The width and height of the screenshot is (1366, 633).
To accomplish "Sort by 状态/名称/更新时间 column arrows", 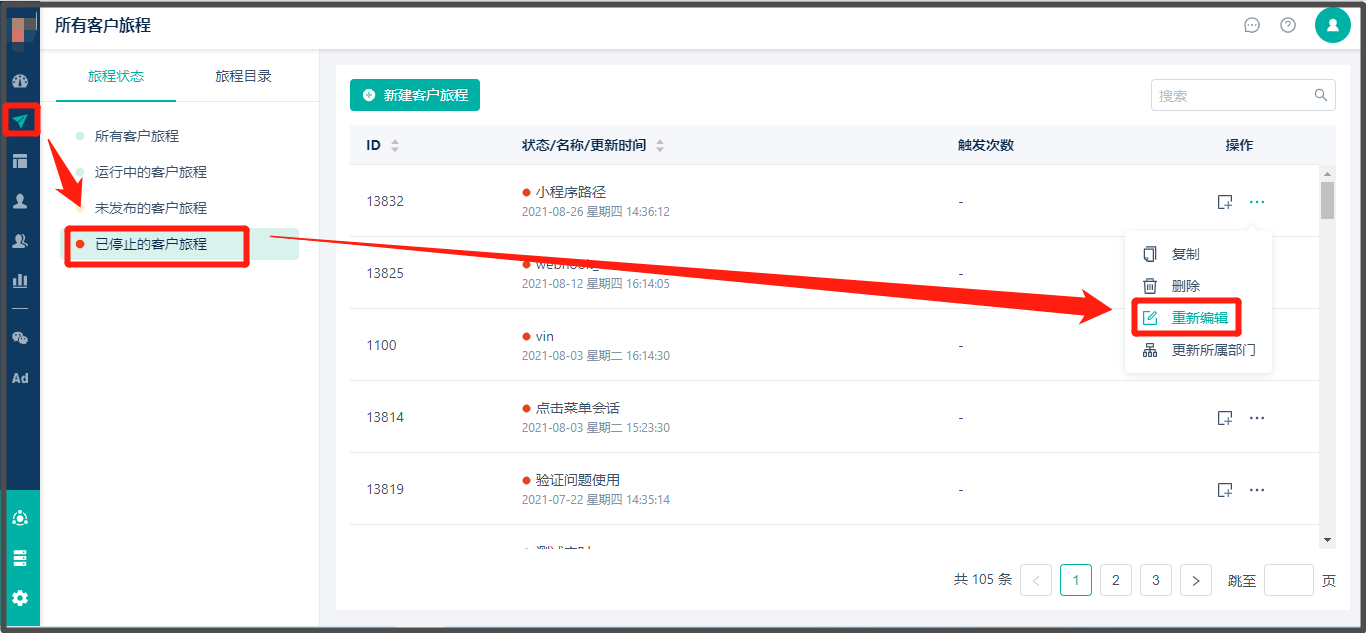I will (x=660, y=146).
